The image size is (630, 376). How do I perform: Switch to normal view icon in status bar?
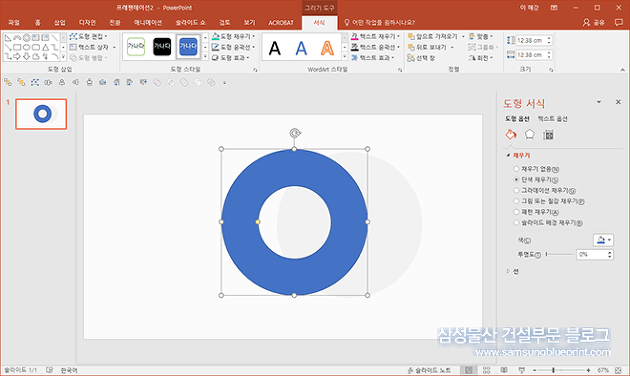point(468,370)
